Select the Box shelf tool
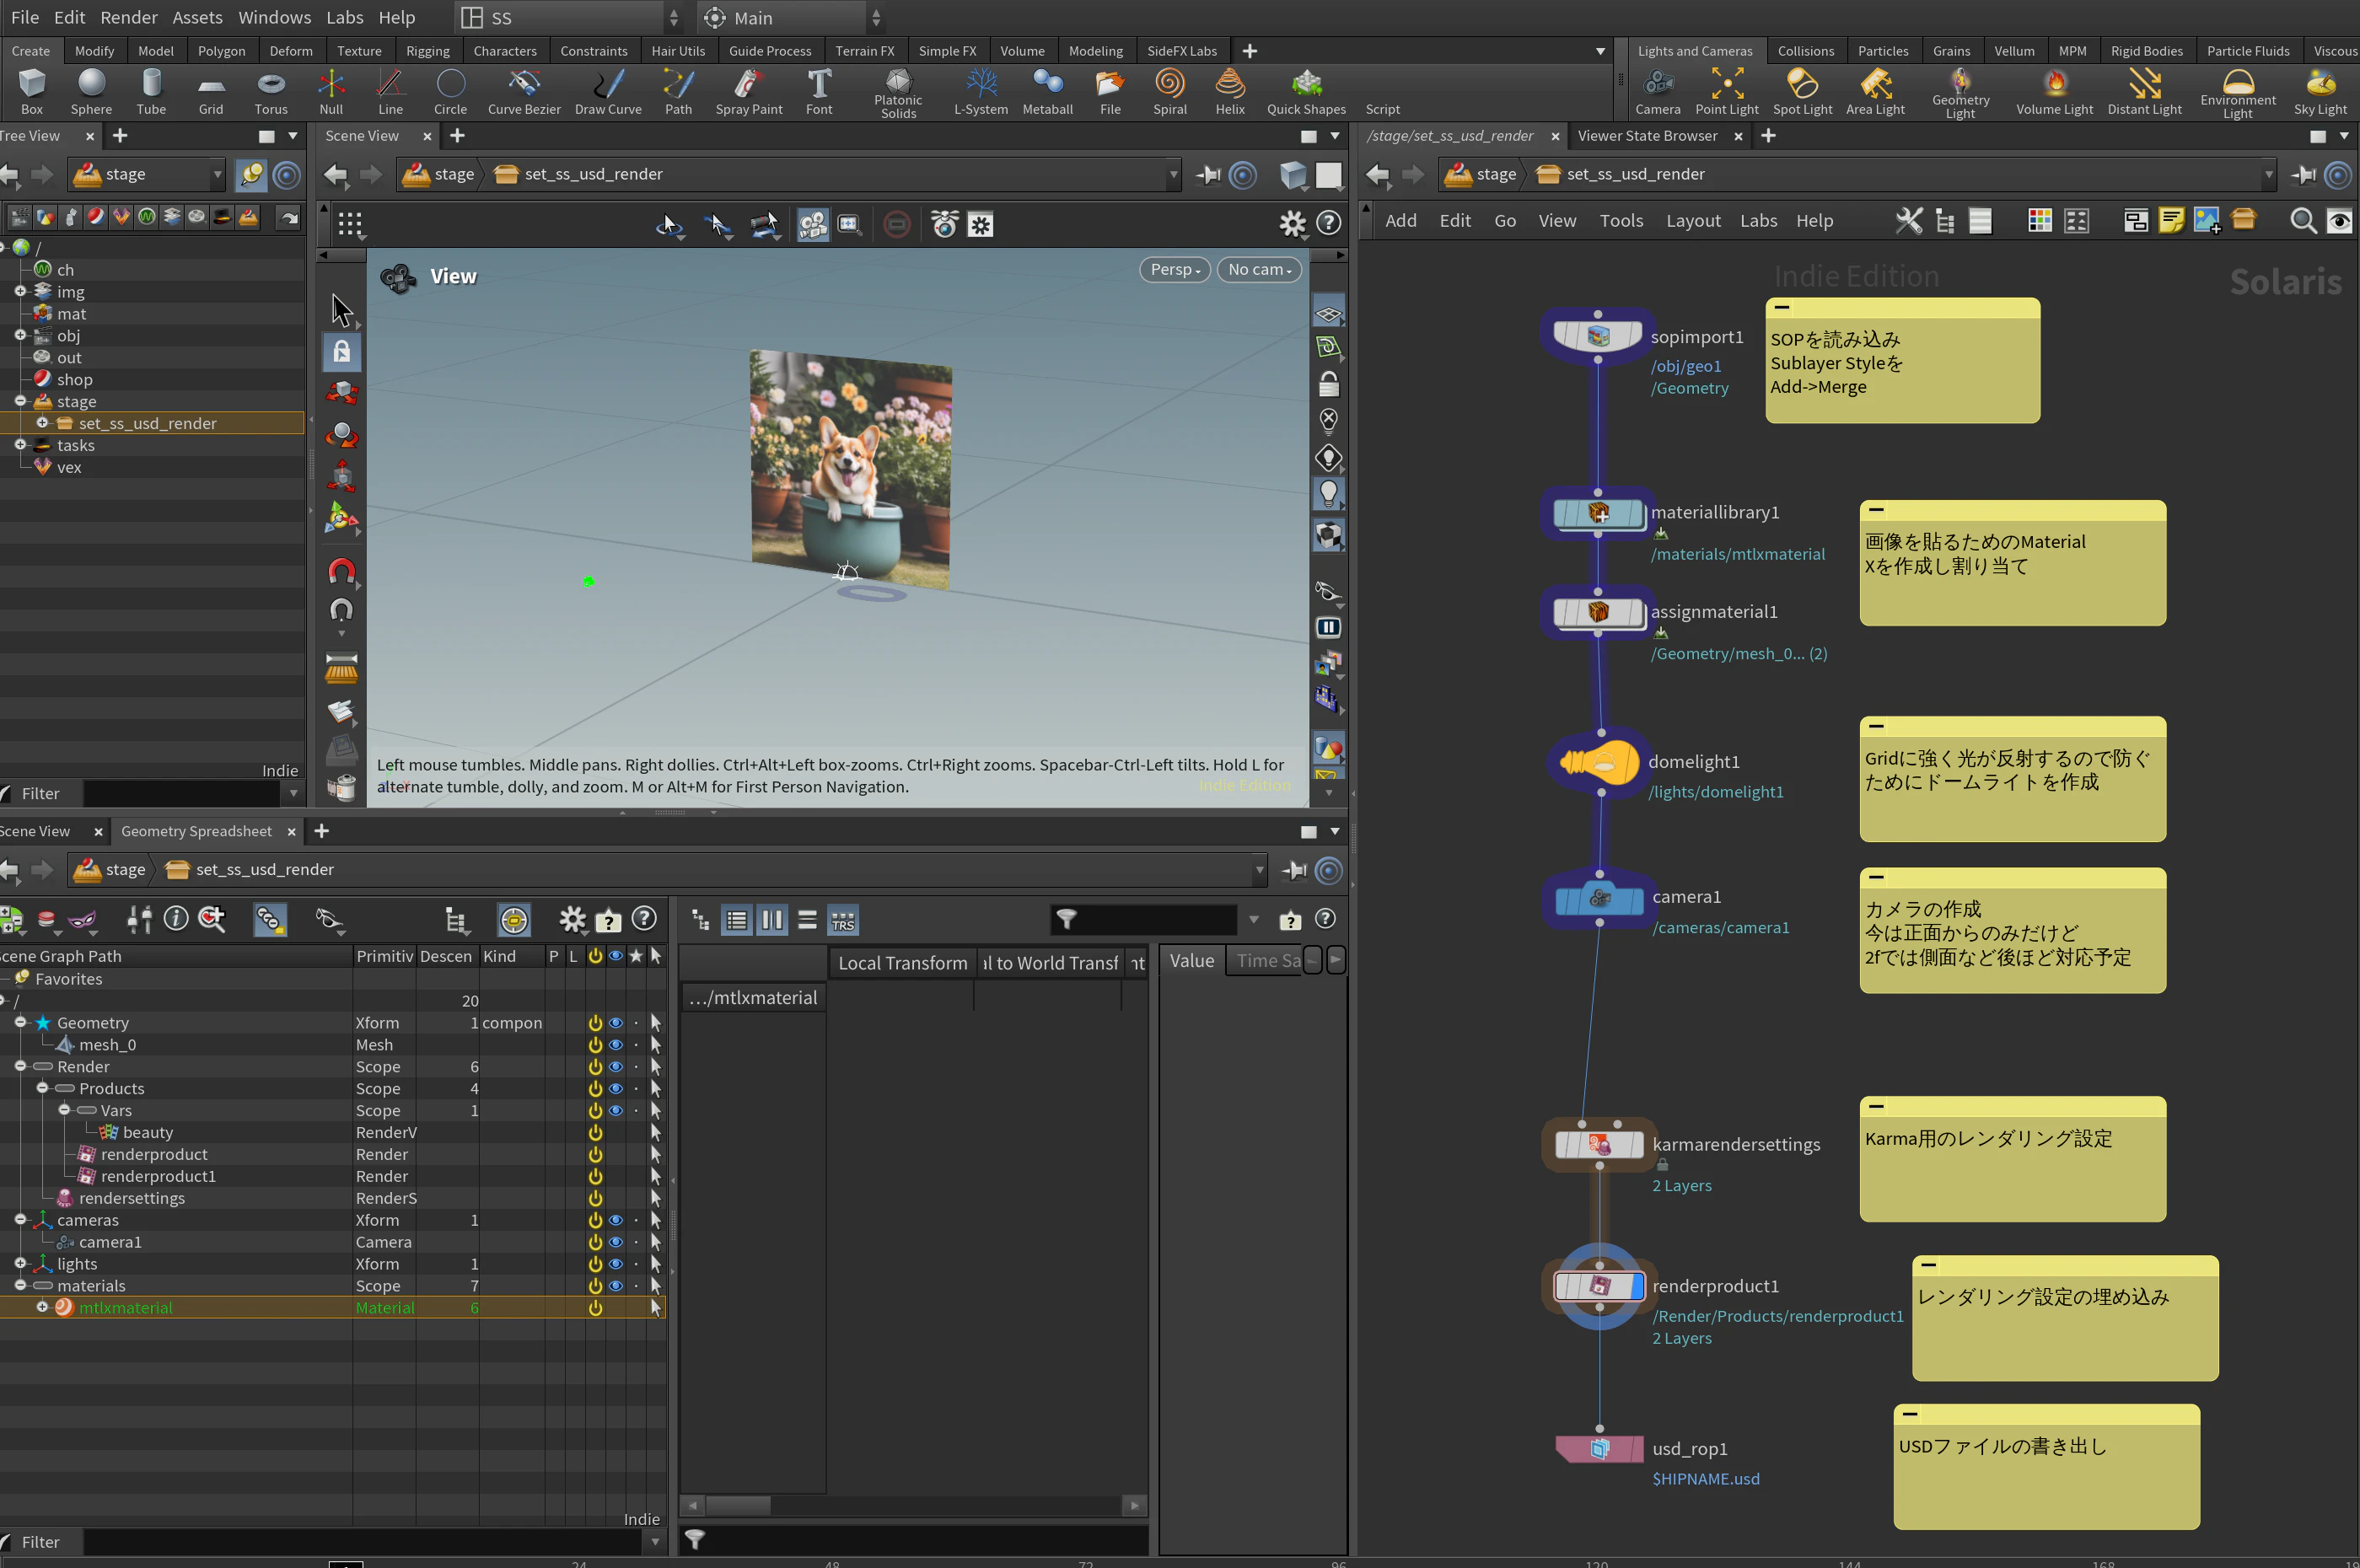The width and height of the screenshot is (2360, 1568). (x=32, y=91)
